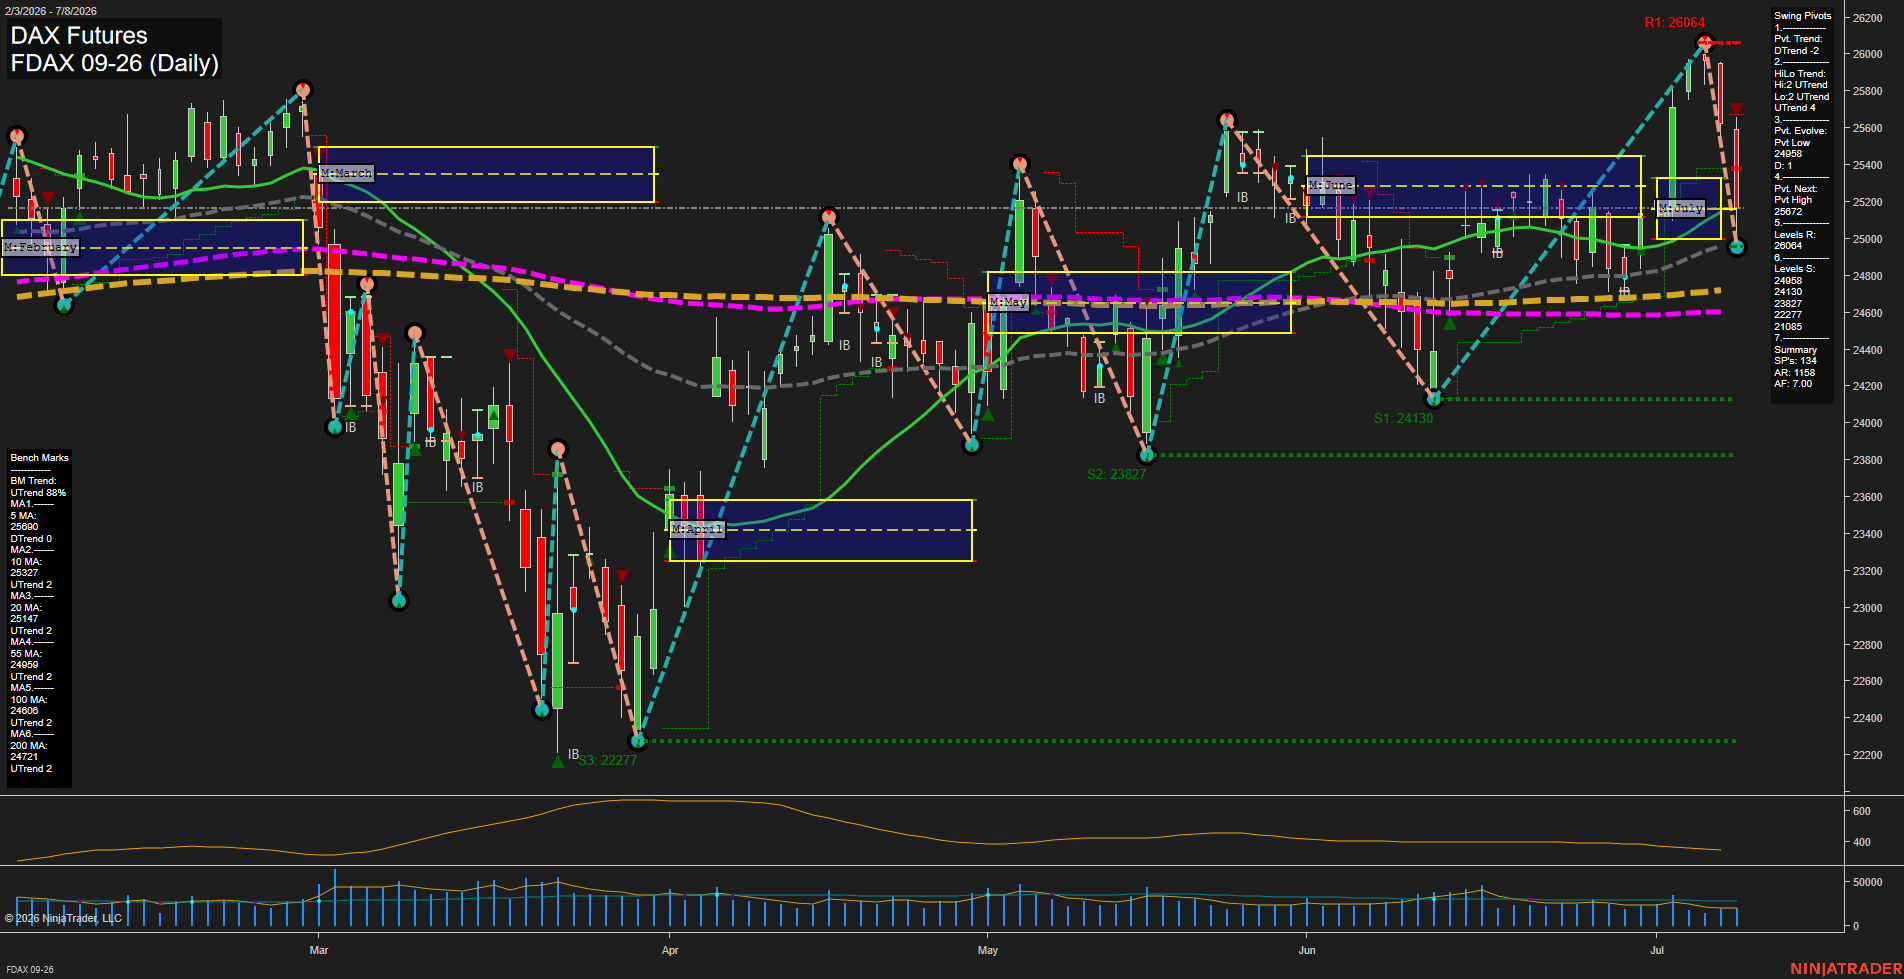1904x979 pixels.
Task: Click the Levels R: heading
Action: tap(1795, 235)
